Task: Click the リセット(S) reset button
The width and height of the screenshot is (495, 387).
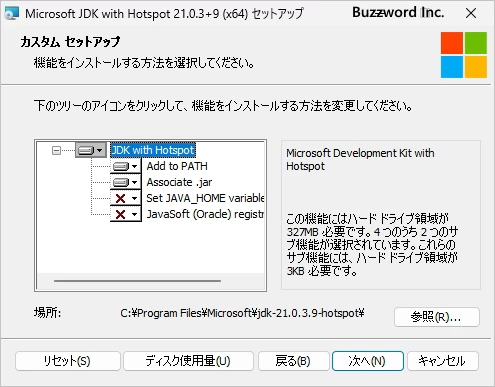Action: pyautogui.click(x=68, y=361)
